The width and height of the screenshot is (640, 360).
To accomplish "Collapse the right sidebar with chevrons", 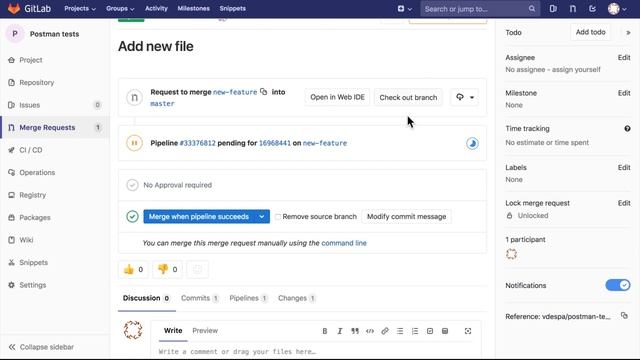I will click(628, 32).
